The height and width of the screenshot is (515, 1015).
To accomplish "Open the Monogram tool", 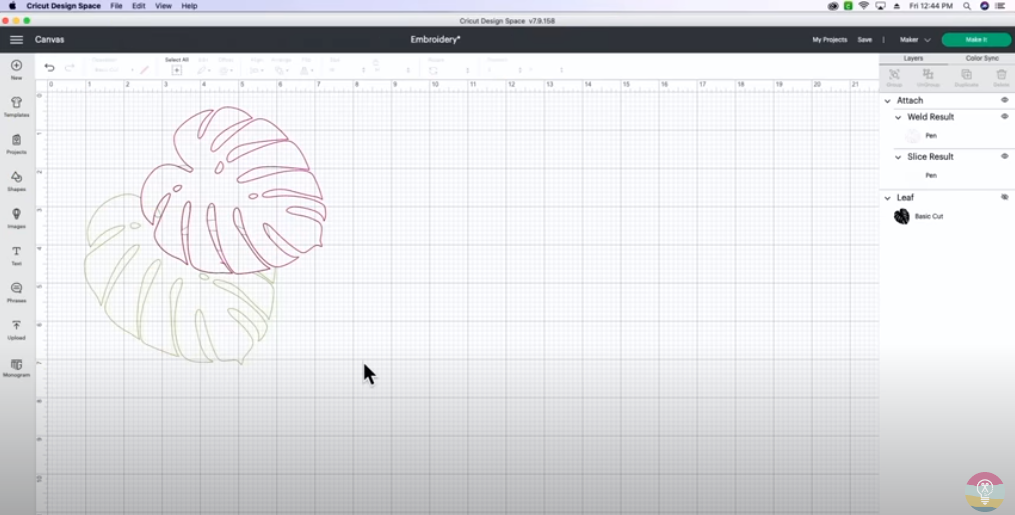I will click(x=16, y=367).
